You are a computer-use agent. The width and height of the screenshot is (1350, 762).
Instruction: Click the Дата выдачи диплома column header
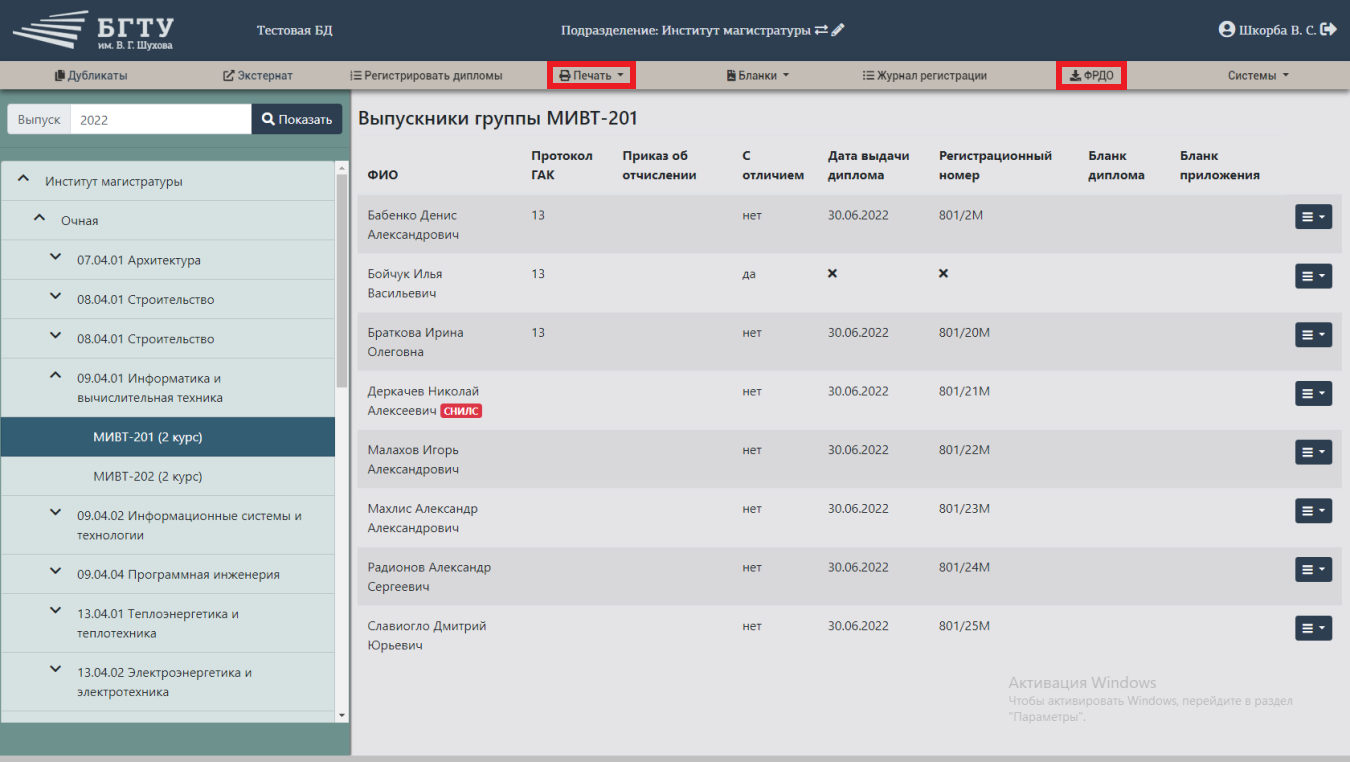pos(869,165)
